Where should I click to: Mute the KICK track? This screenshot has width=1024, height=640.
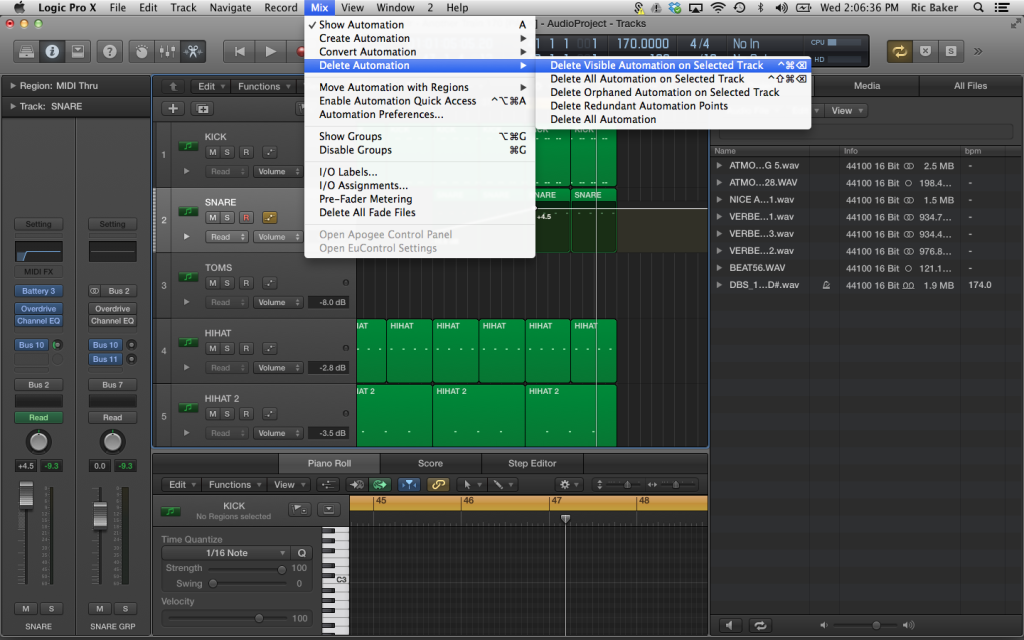pos(212,152)
